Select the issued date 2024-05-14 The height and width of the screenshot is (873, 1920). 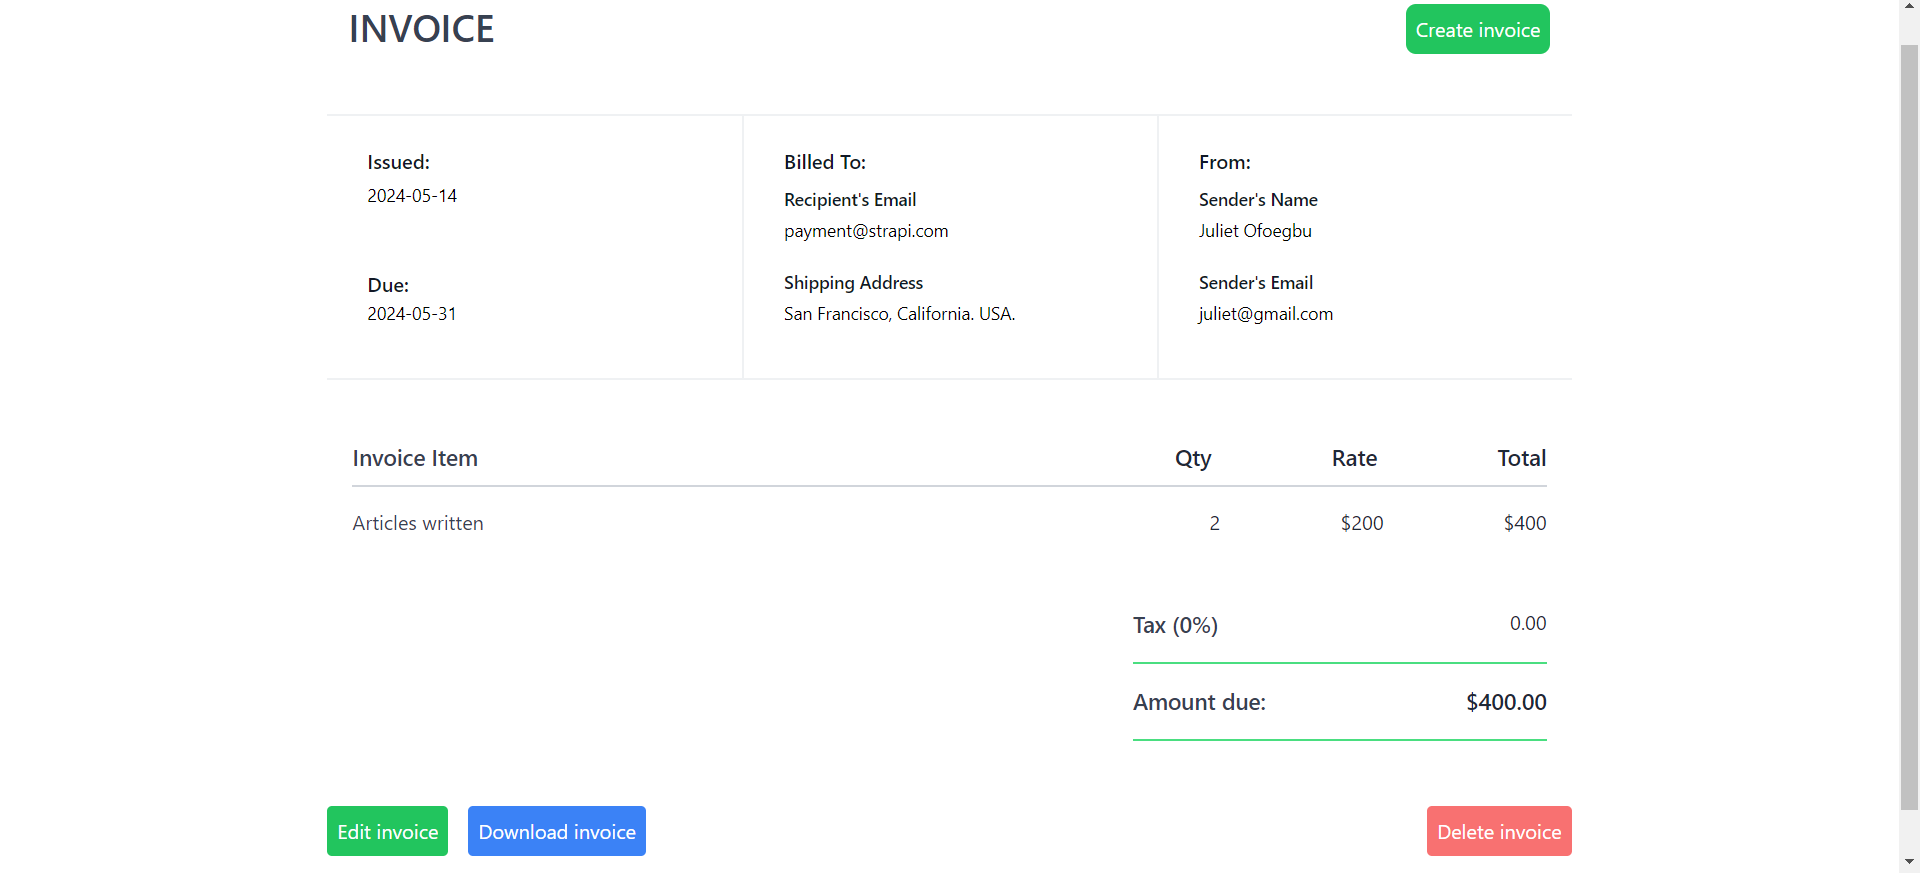[412, 196]
